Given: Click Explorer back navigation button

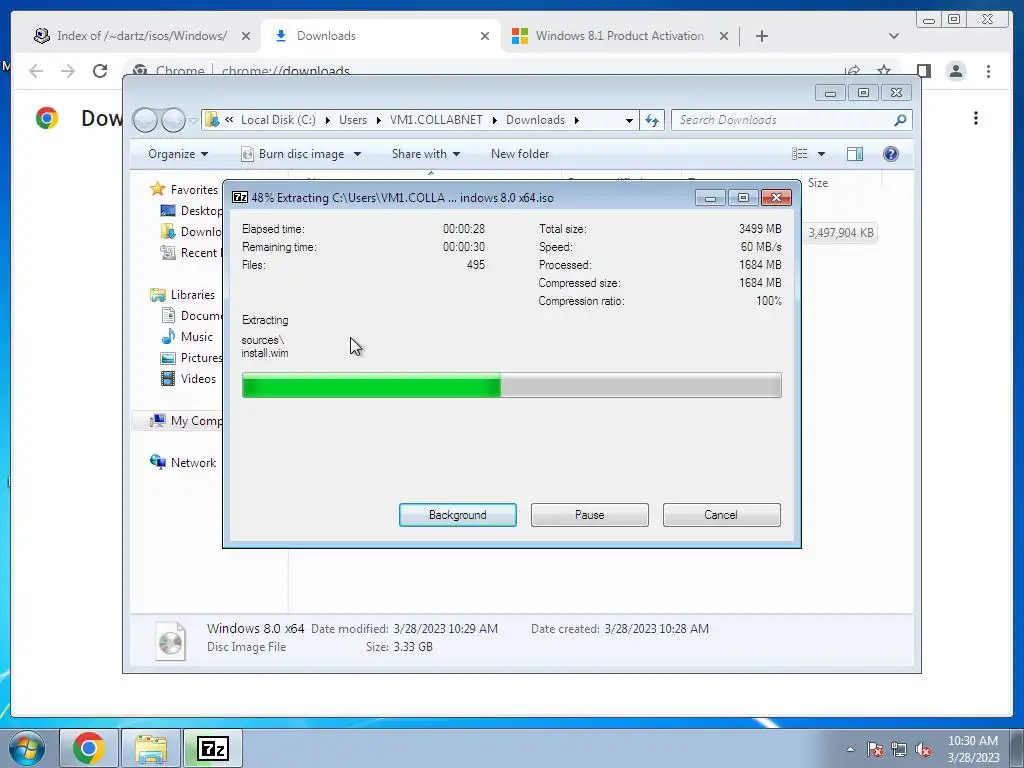Looking at the screenshot, I should click(x=145, y=120).
